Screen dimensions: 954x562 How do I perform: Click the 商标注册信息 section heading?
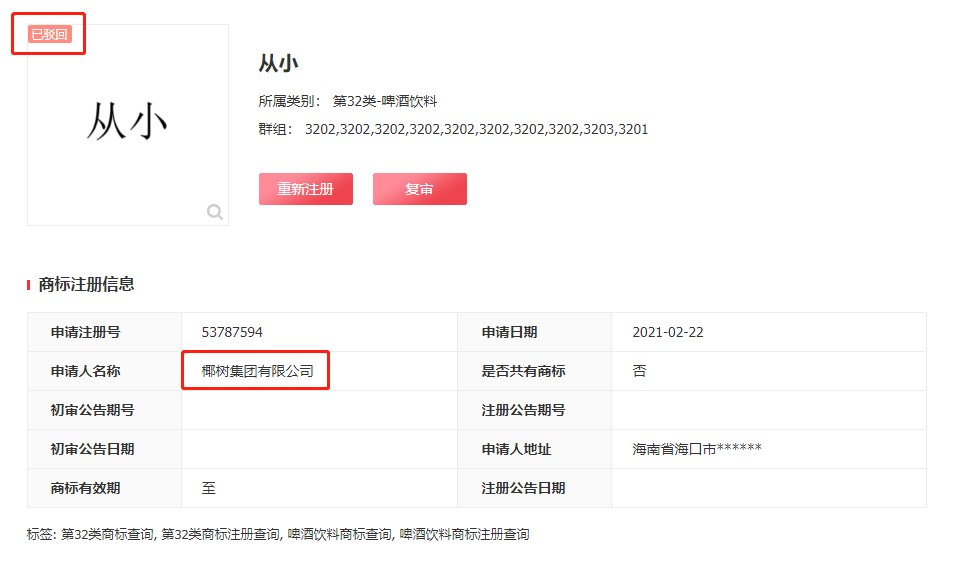coord(86,284)
